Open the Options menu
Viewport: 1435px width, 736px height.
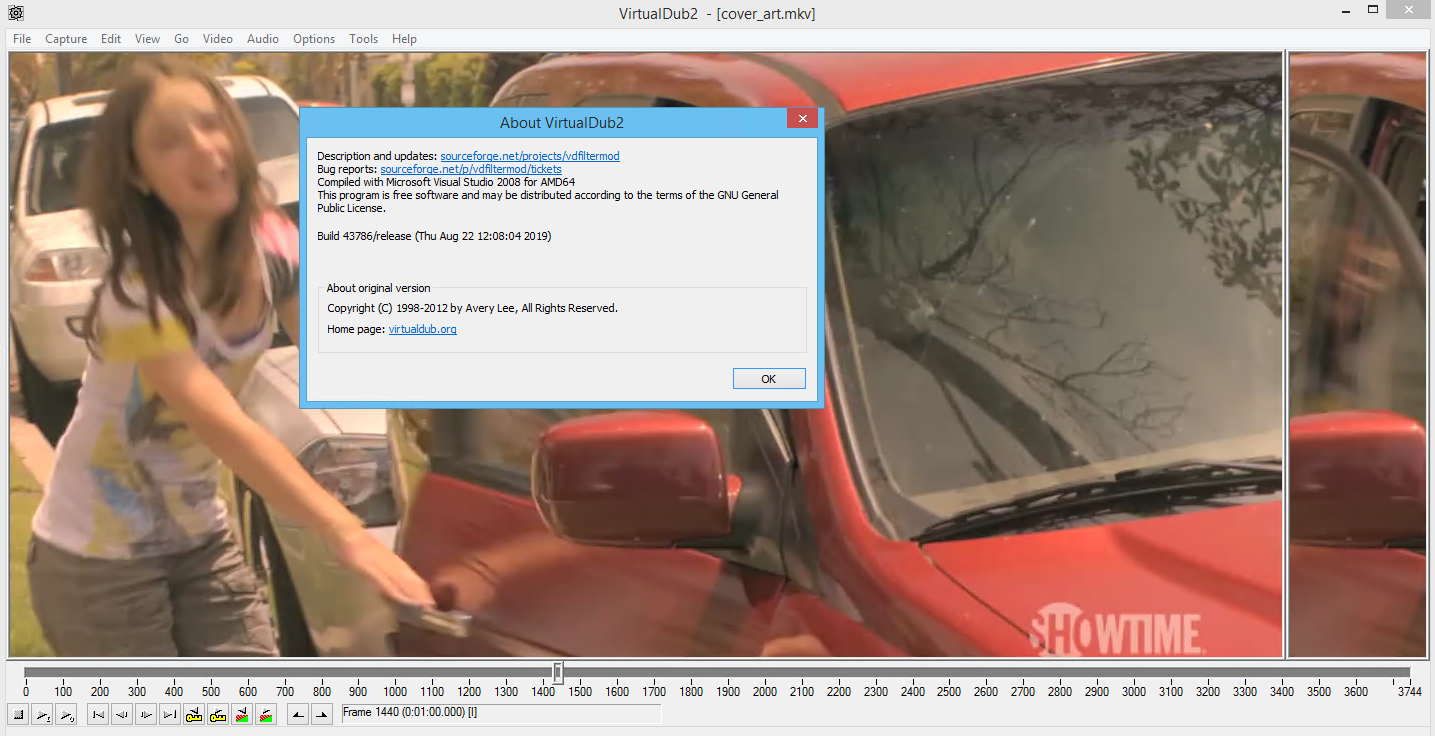pyautogui.click(x=314, y=39)
